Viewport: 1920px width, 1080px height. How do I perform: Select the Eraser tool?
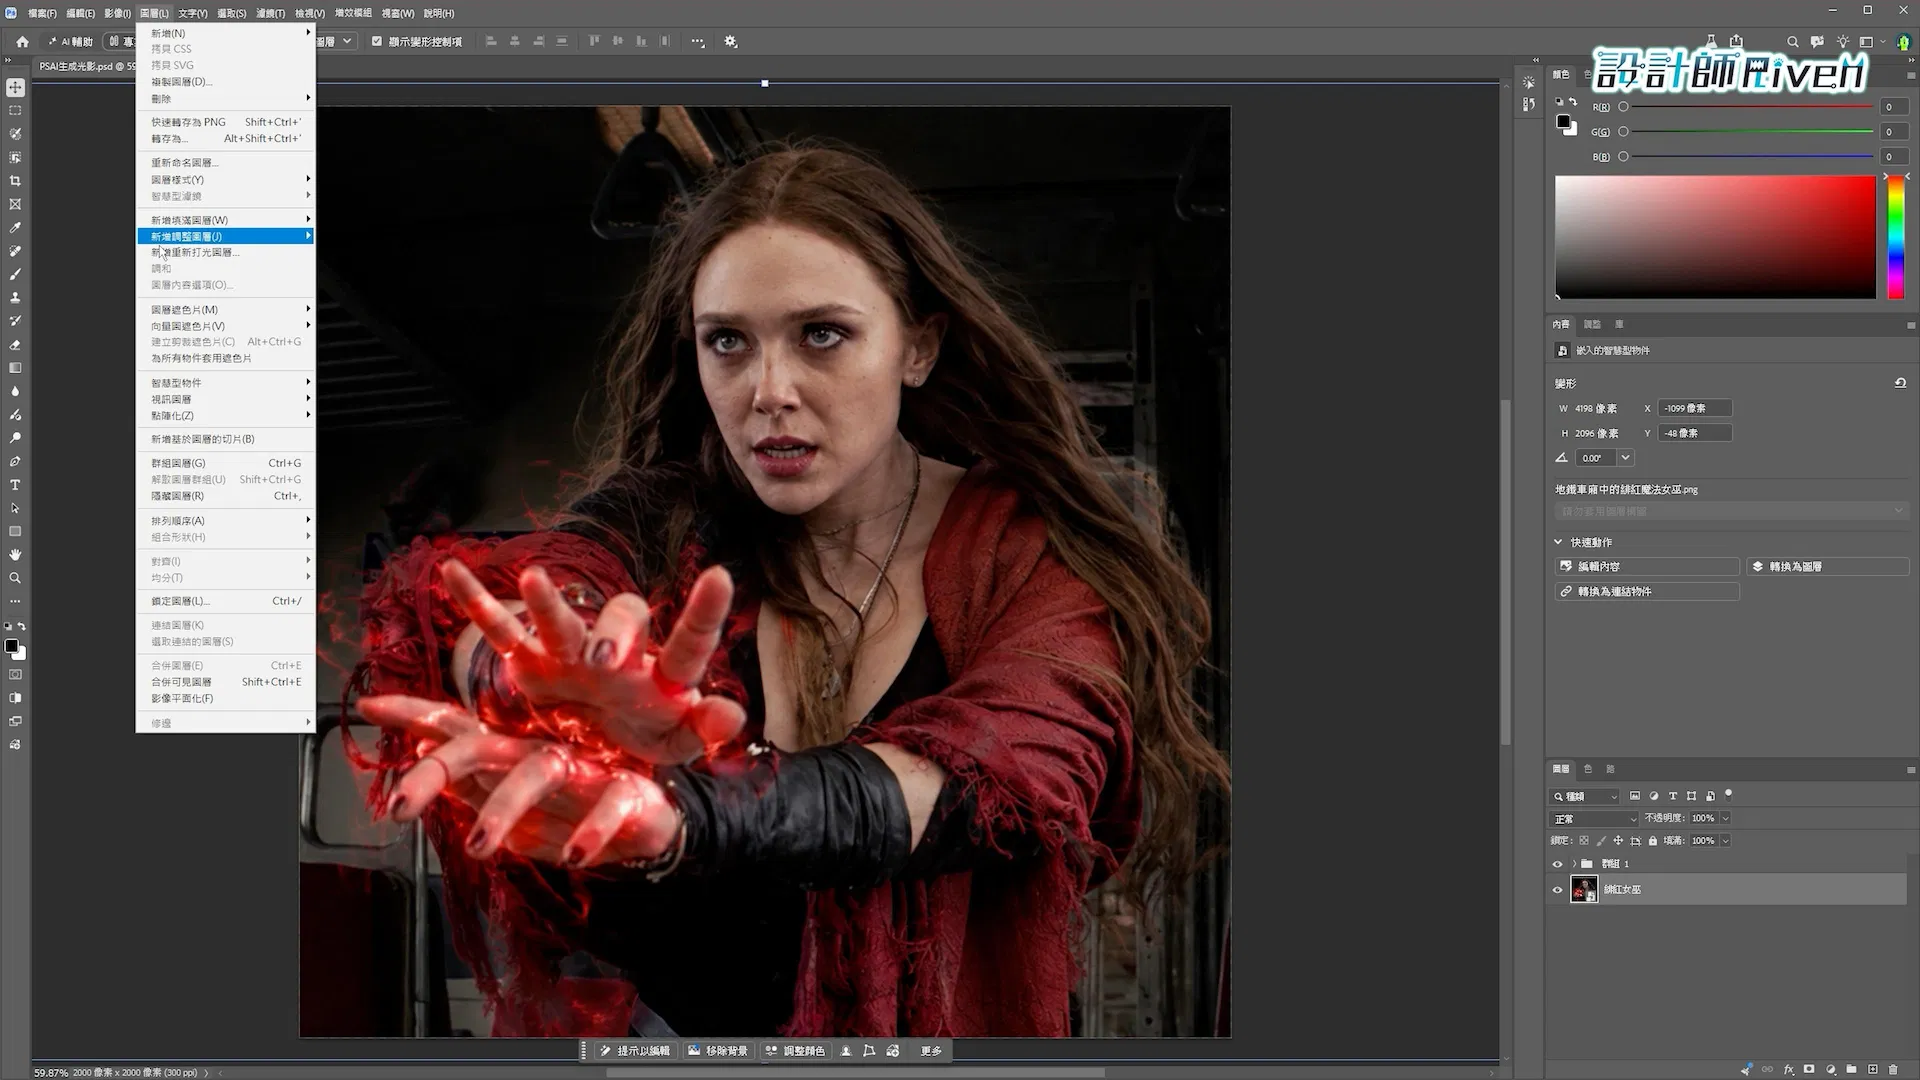(15, 345)
